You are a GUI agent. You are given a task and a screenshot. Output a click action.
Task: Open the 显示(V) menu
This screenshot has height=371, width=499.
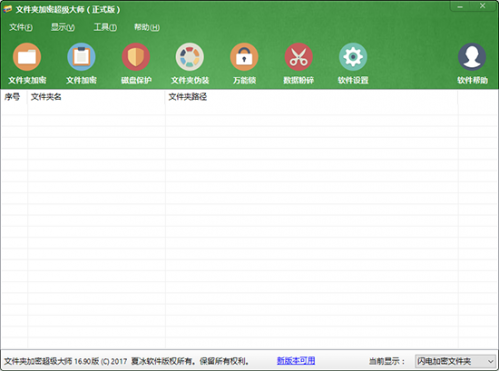click(x=63, y=27)
